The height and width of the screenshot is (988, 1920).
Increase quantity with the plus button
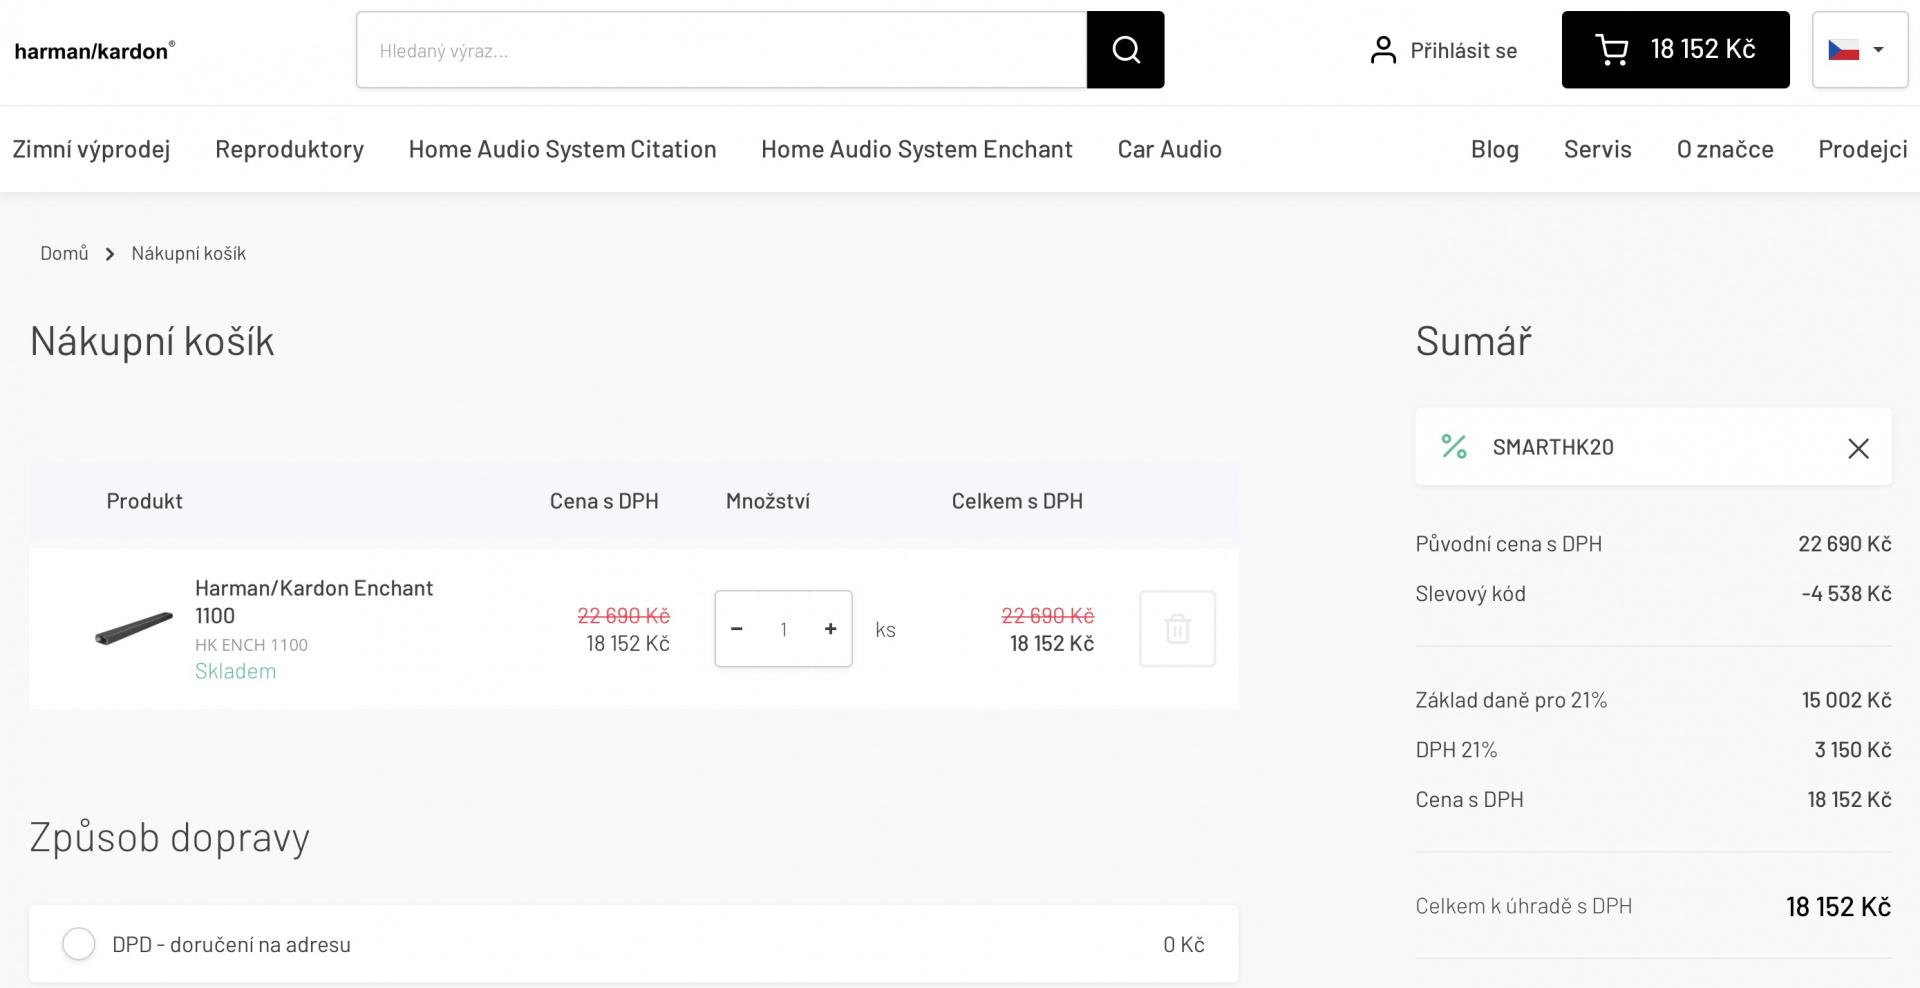830,629
